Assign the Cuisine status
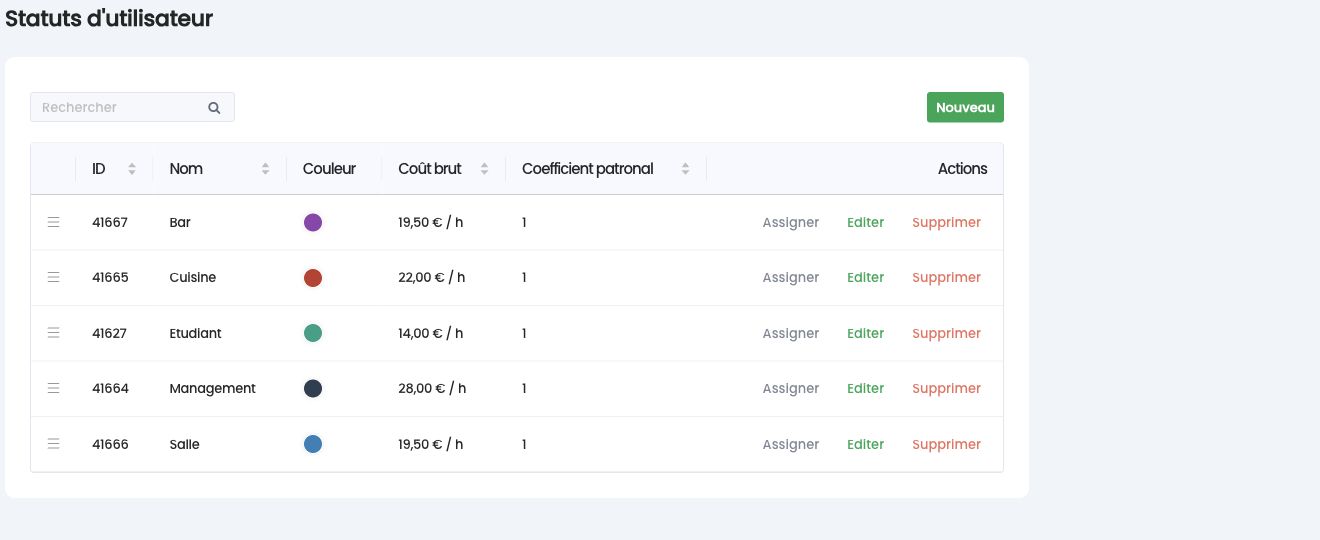Screen dimensions: 1320x540 tap(791, 277)
